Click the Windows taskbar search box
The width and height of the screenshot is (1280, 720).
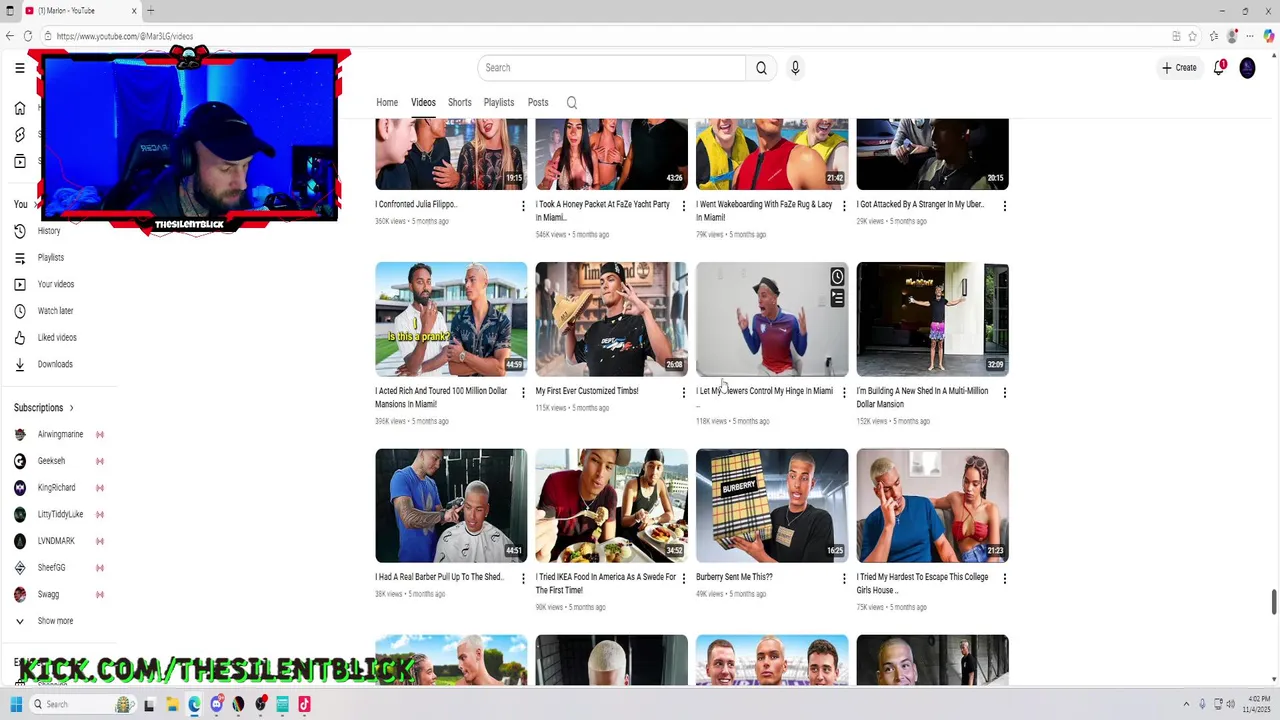pyautogui.click(x=83, y=704)
